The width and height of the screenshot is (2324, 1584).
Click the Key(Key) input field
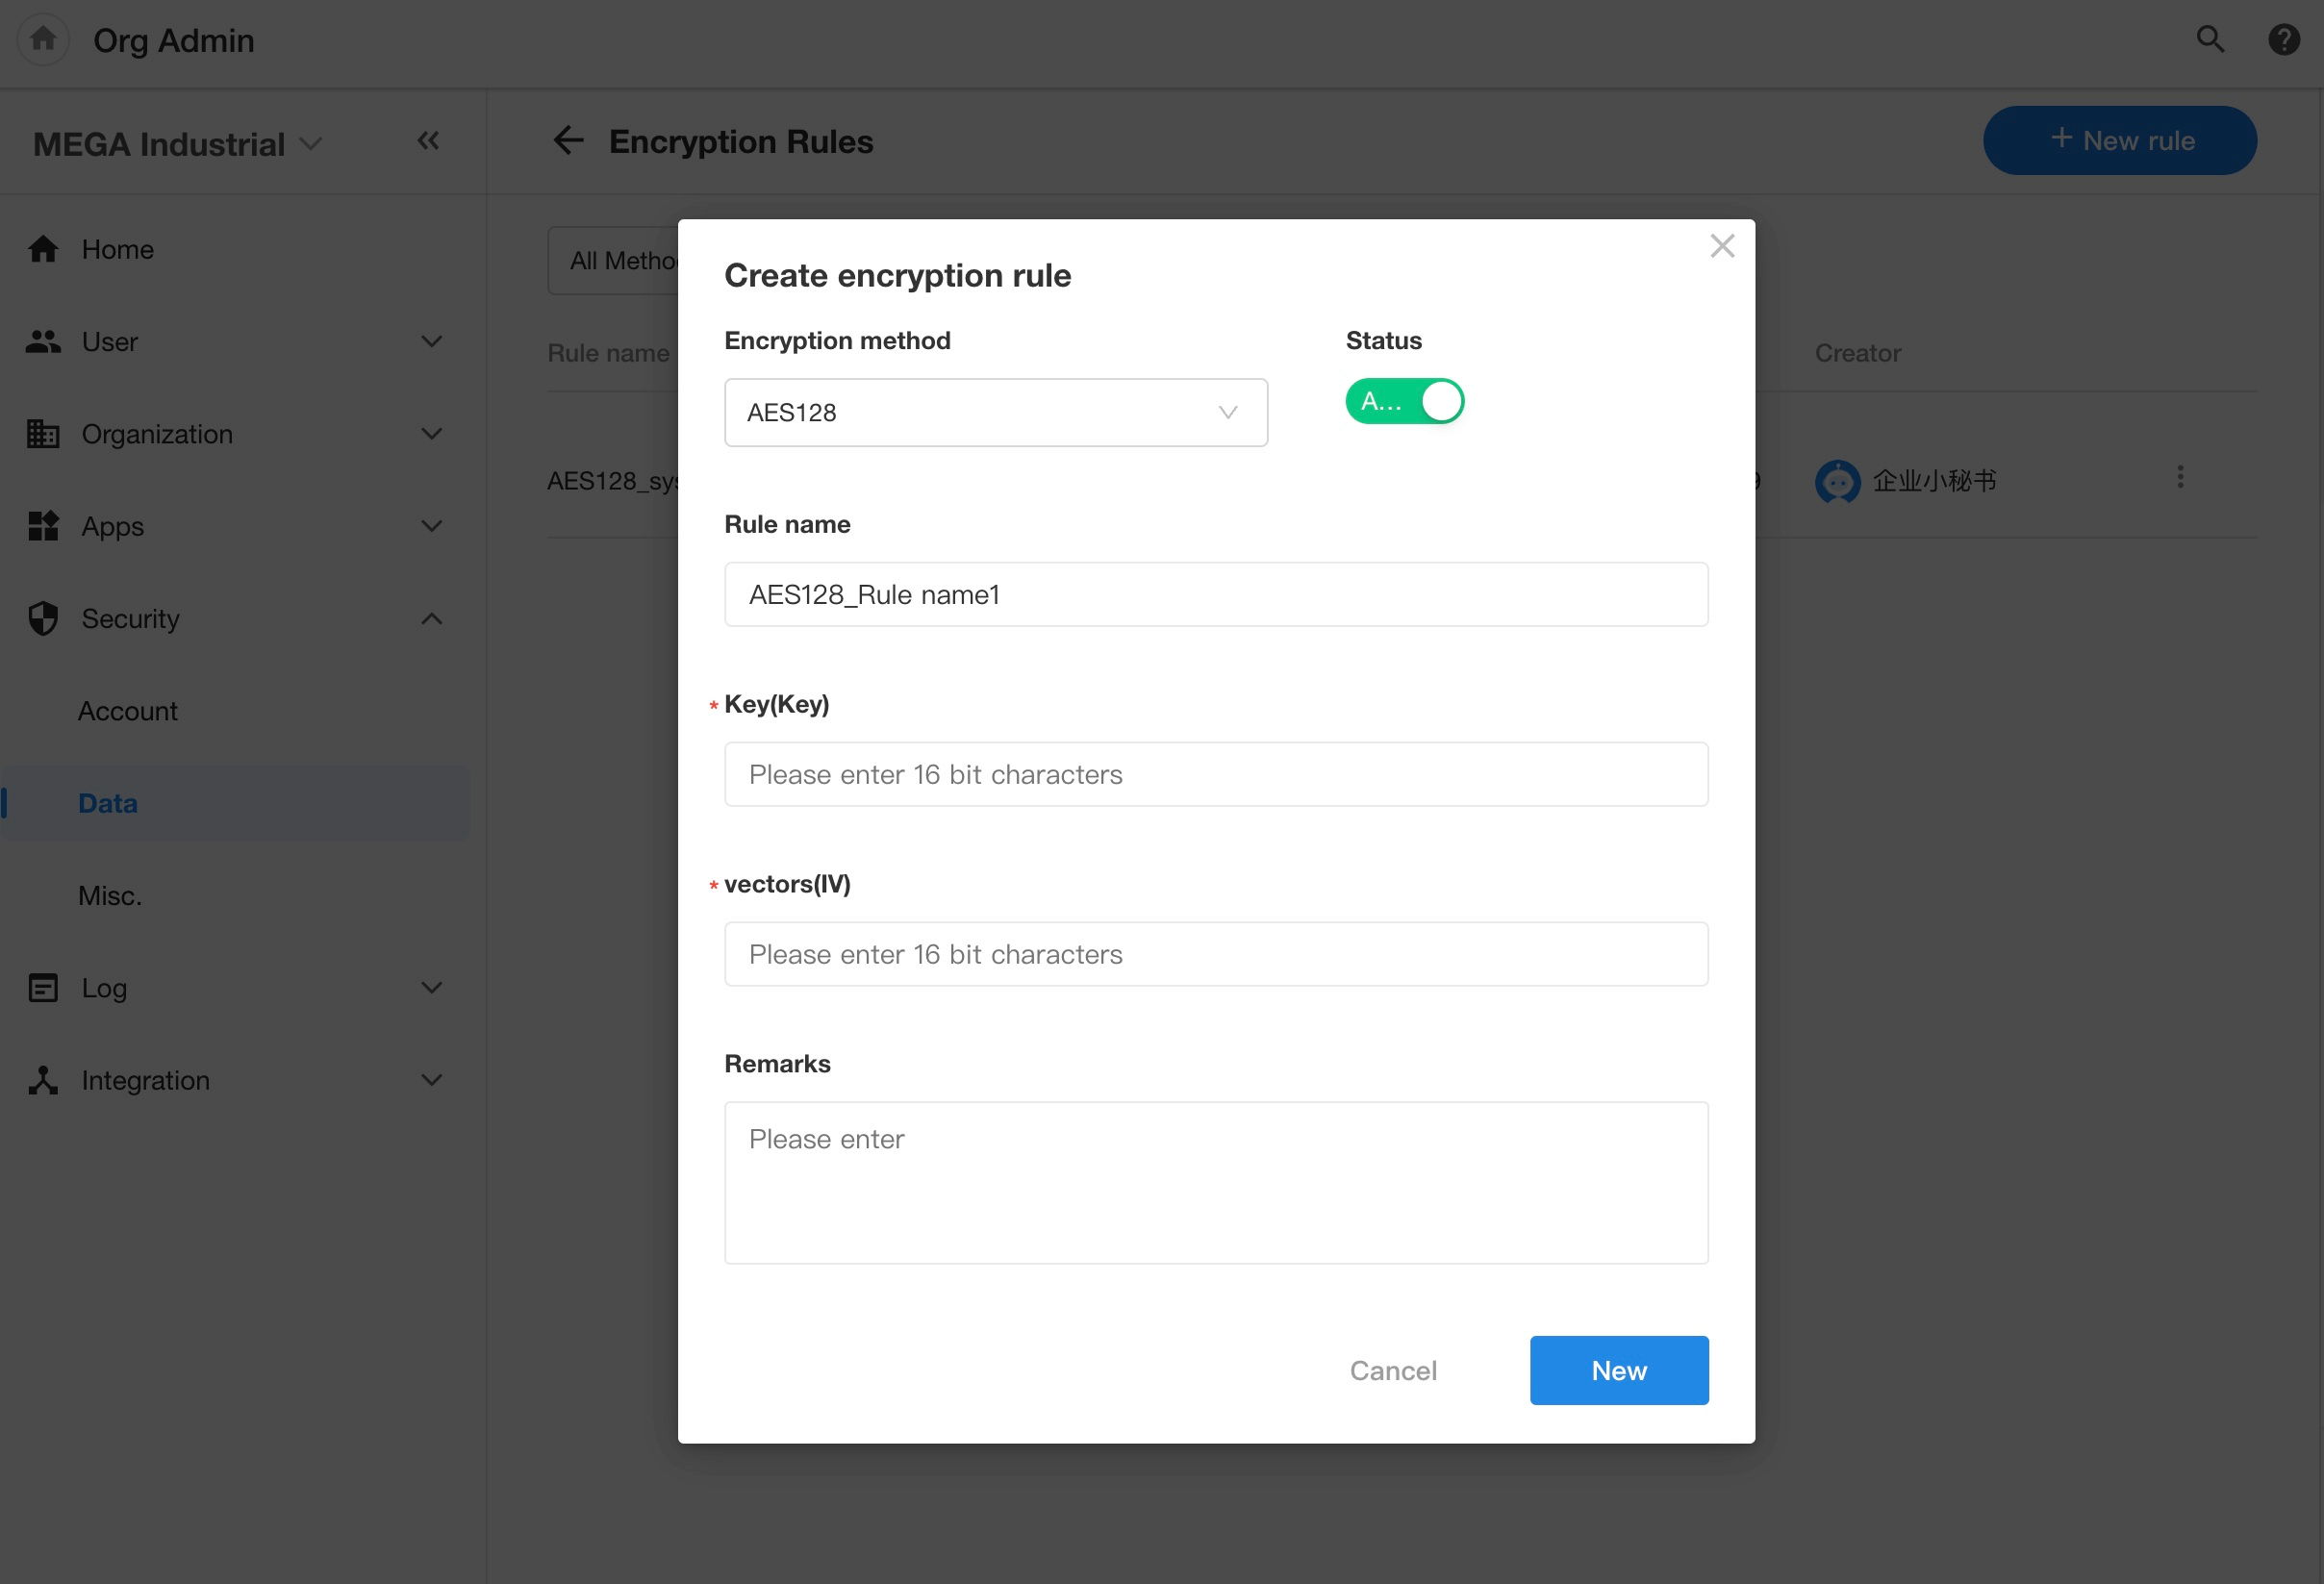[x=1215, y=774]
